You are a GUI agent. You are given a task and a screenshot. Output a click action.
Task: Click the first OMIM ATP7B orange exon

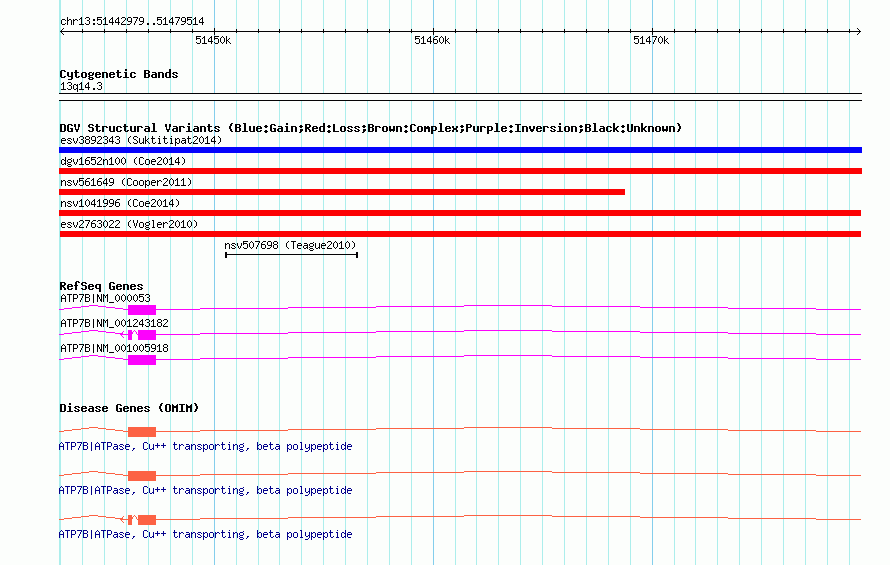(x=142, y=432)
